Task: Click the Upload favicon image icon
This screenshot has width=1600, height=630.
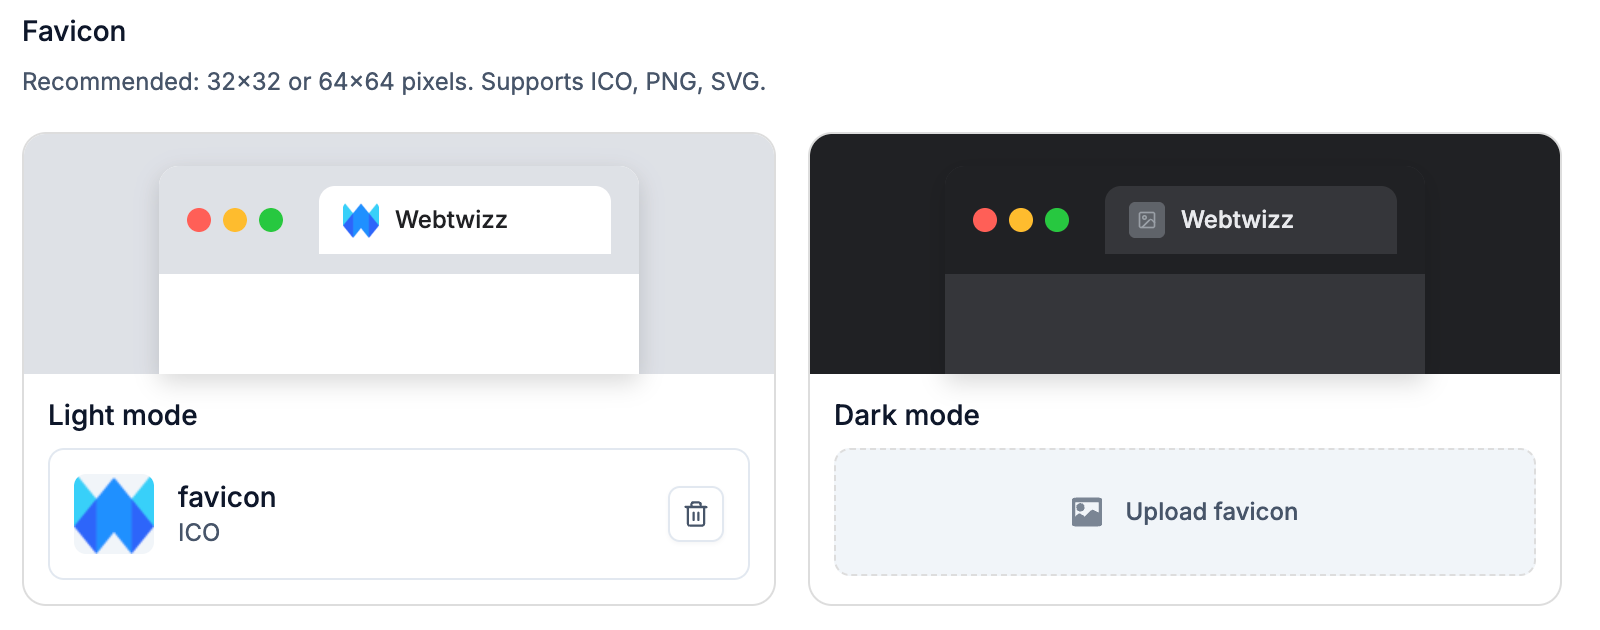Action: coord(1087,512)
